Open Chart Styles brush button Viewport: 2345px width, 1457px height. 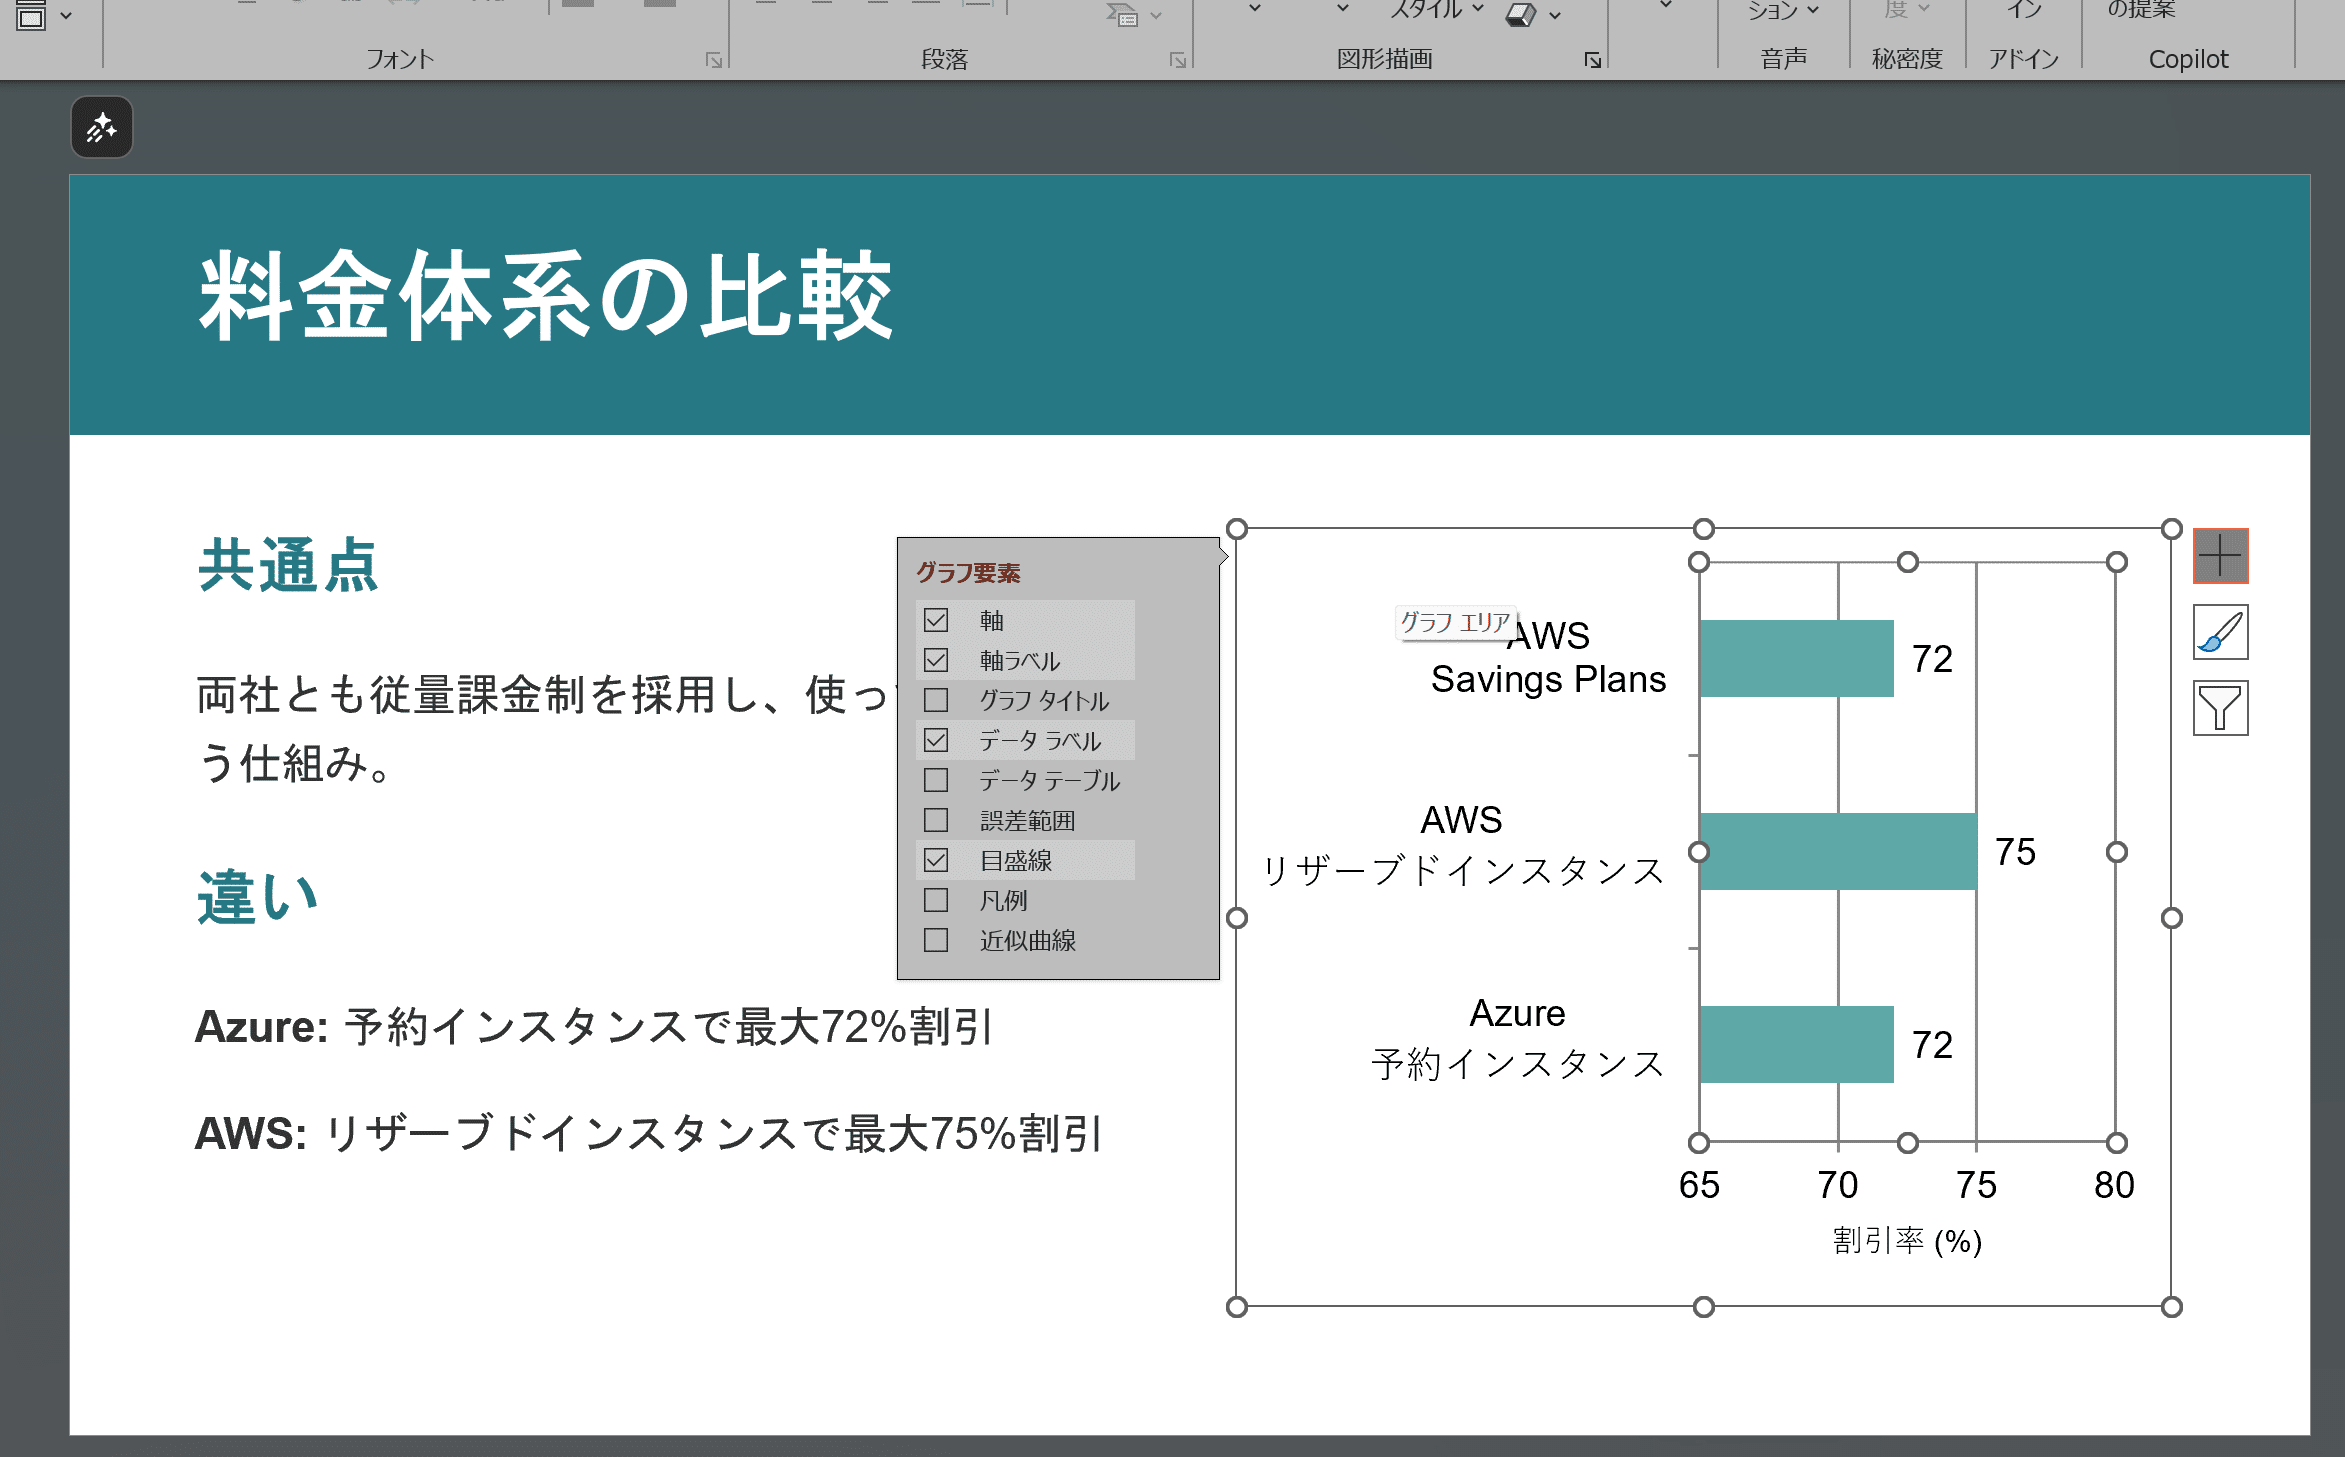coord(2220,633)
